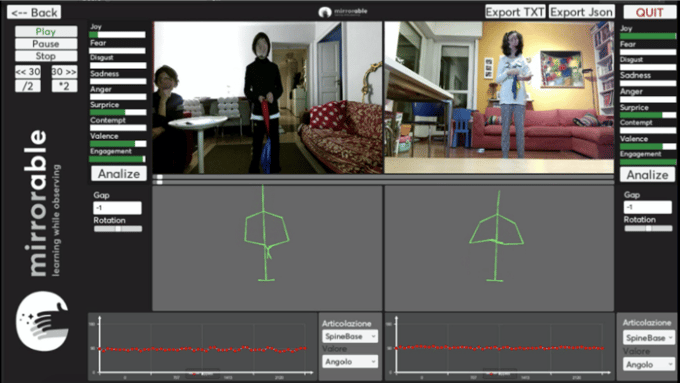Open left Articolazione SpineBase dropdown
The image size is (680, 383).
coord(350,336)
